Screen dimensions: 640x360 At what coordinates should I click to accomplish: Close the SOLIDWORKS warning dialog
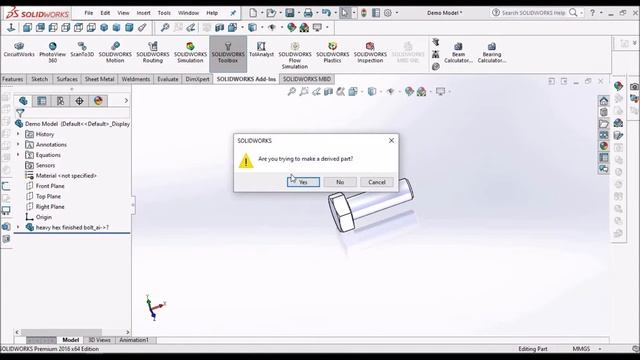pos(391,140)
